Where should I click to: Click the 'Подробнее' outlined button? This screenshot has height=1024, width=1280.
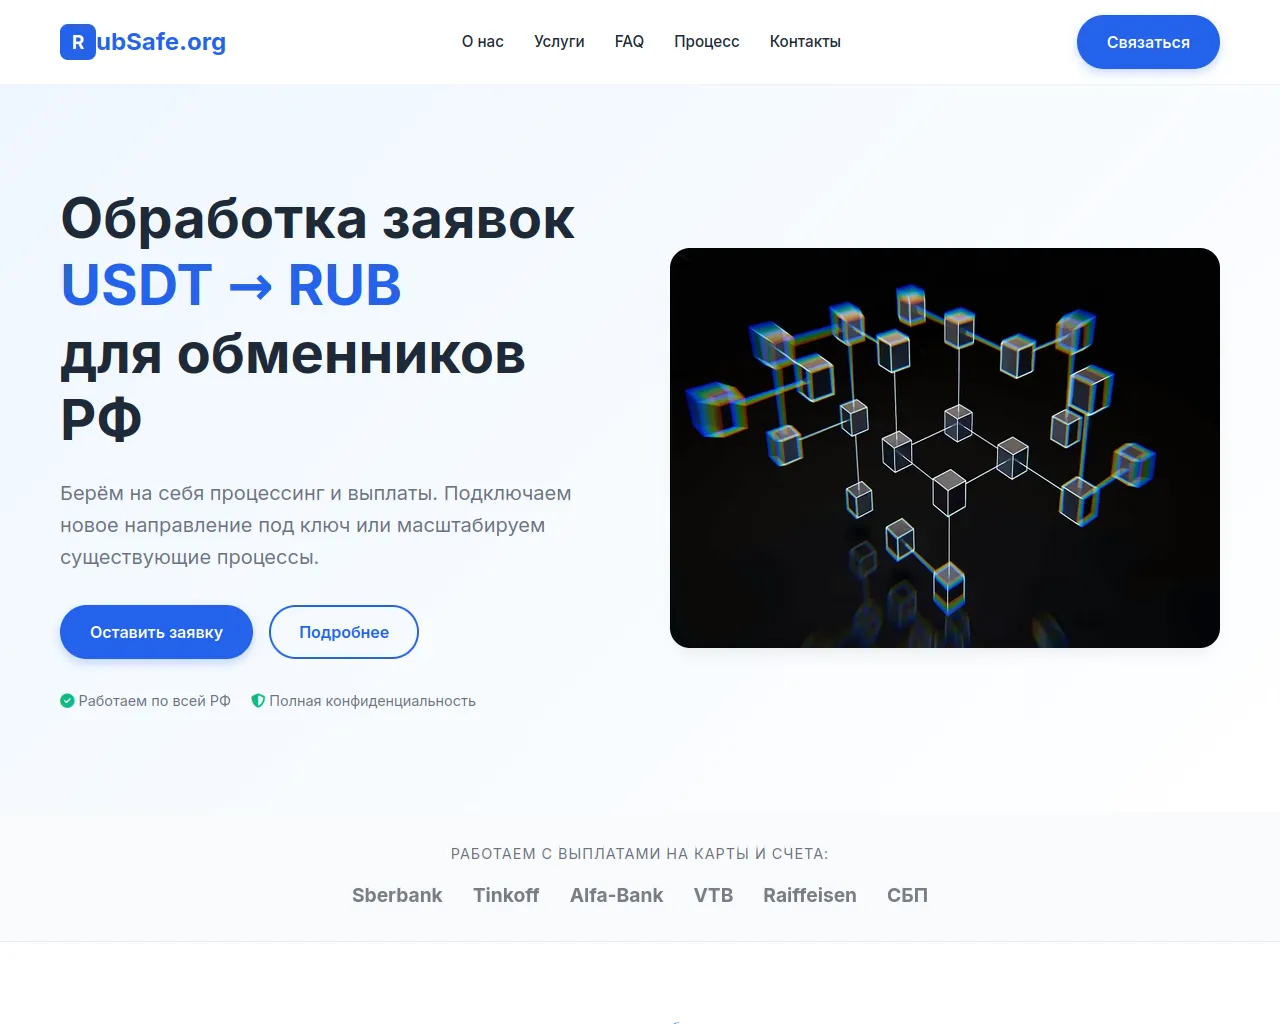(x=344, y=632)
